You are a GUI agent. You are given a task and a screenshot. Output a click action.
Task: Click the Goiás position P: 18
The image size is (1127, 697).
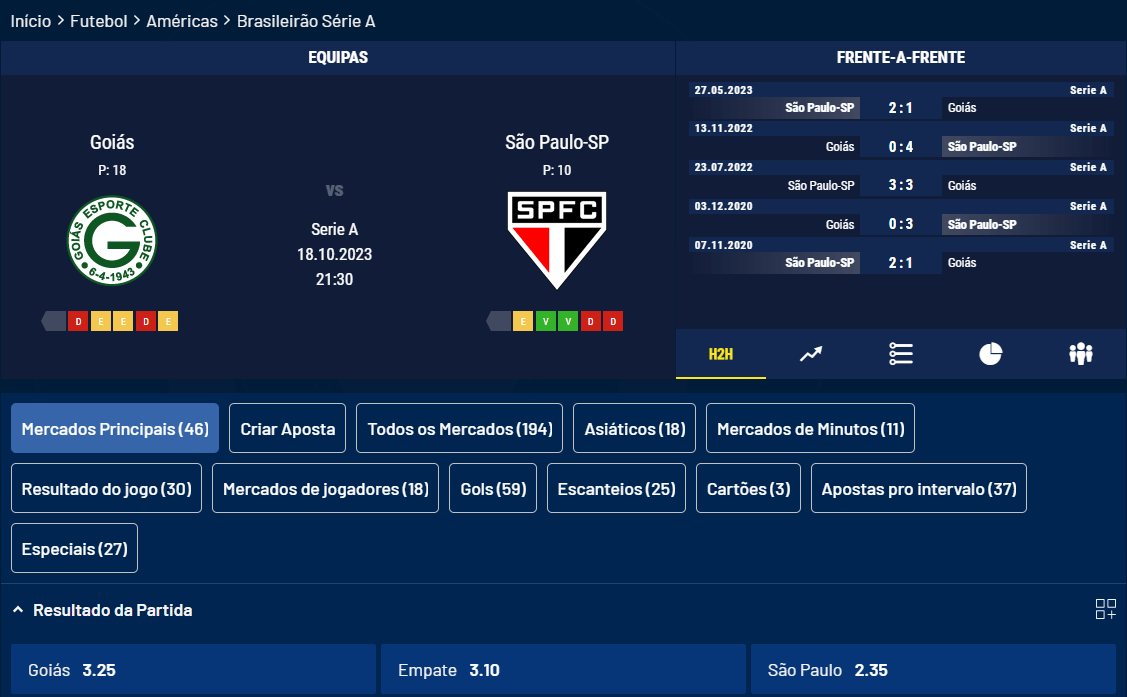[x=112, y=170]
